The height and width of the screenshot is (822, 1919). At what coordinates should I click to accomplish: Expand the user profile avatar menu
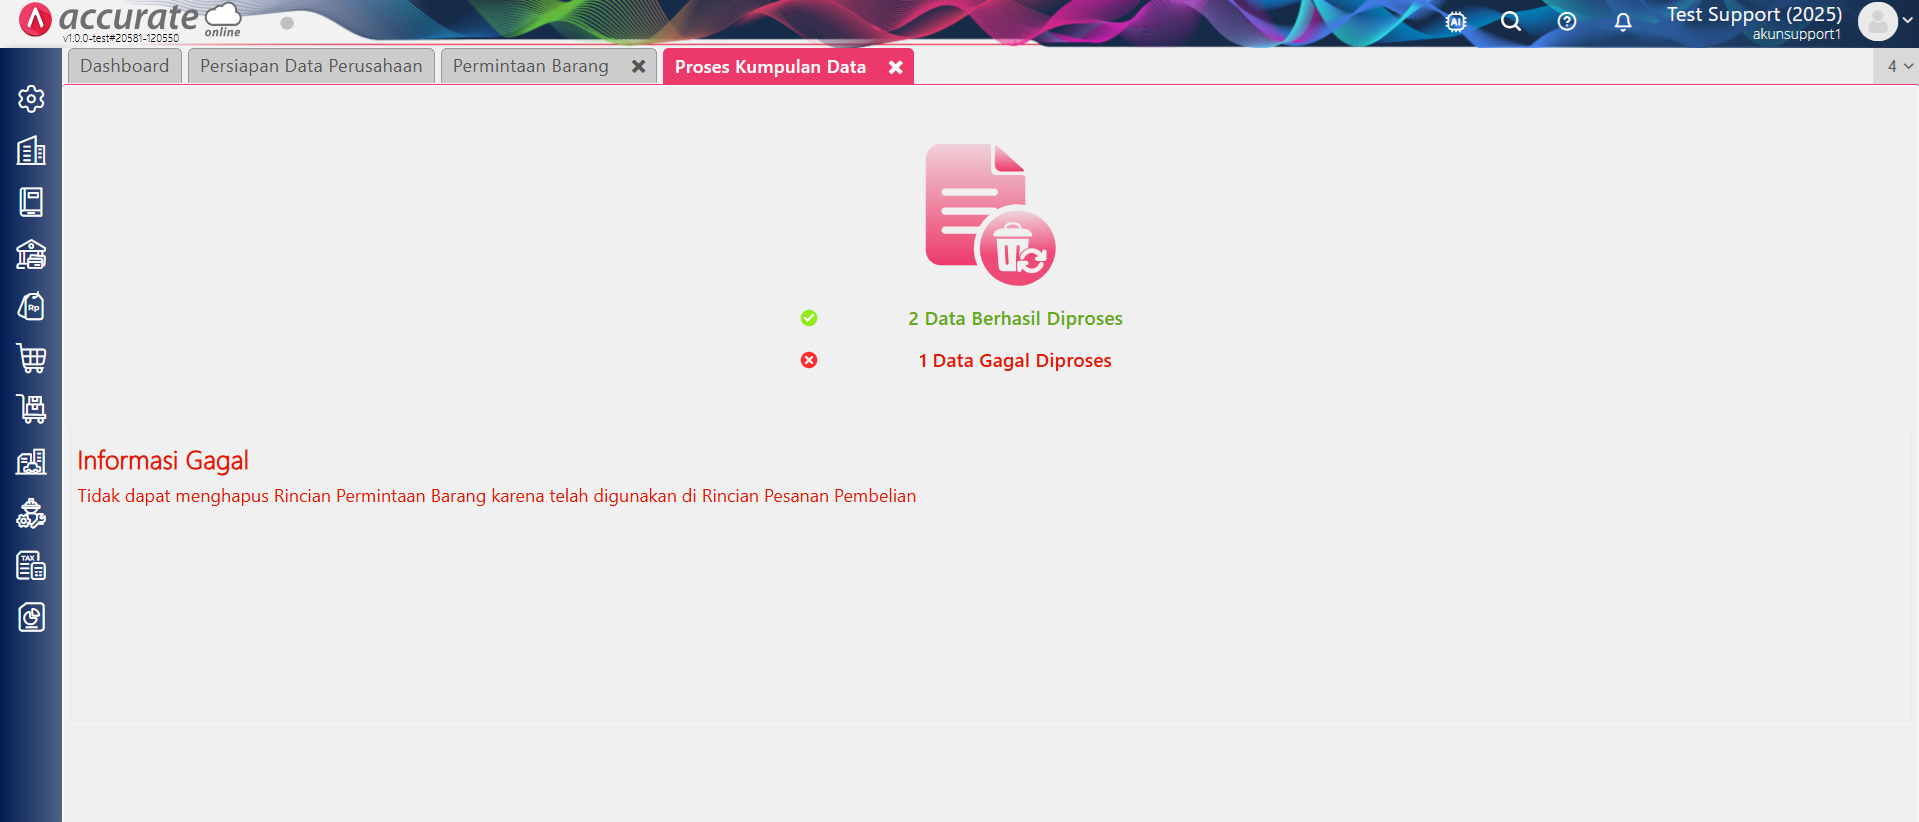(x=1884, y=22)
